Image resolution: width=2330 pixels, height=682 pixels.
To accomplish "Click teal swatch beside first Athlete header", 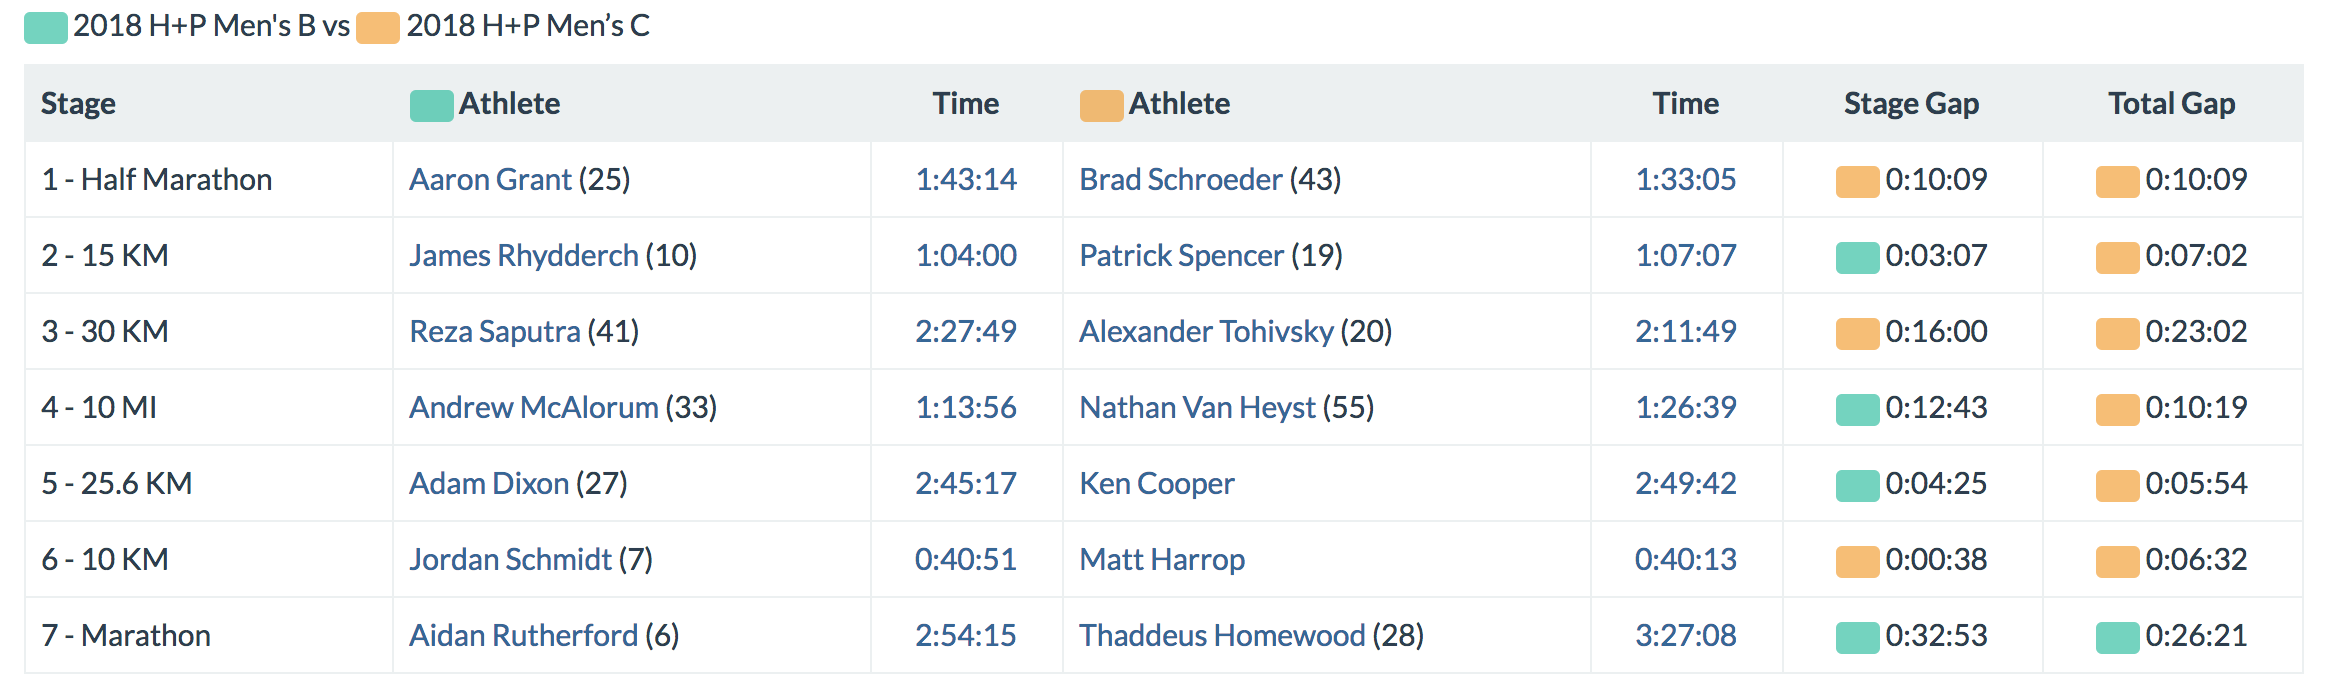I will [x=431, y=105].
